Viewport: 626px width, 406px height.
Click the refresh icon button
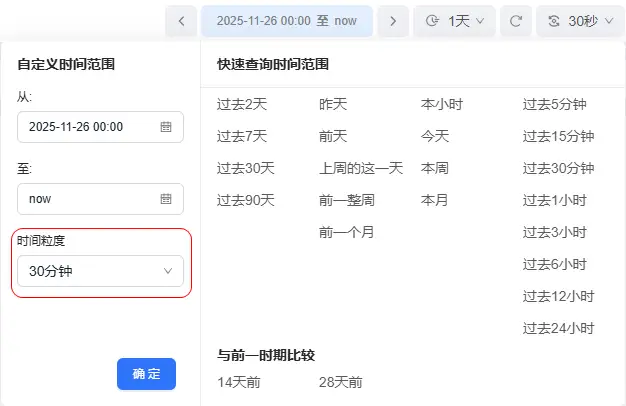516,21
